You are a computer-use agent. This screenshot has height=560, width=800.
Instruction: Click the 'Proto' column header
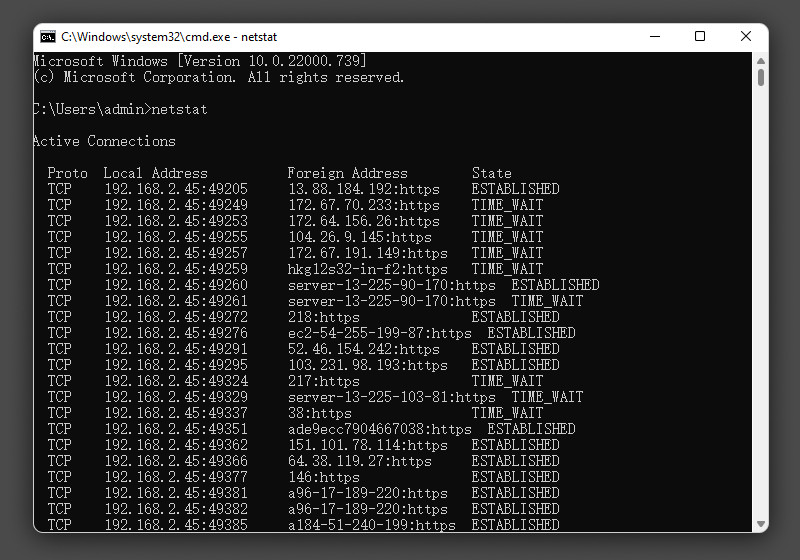coord(67,173)
